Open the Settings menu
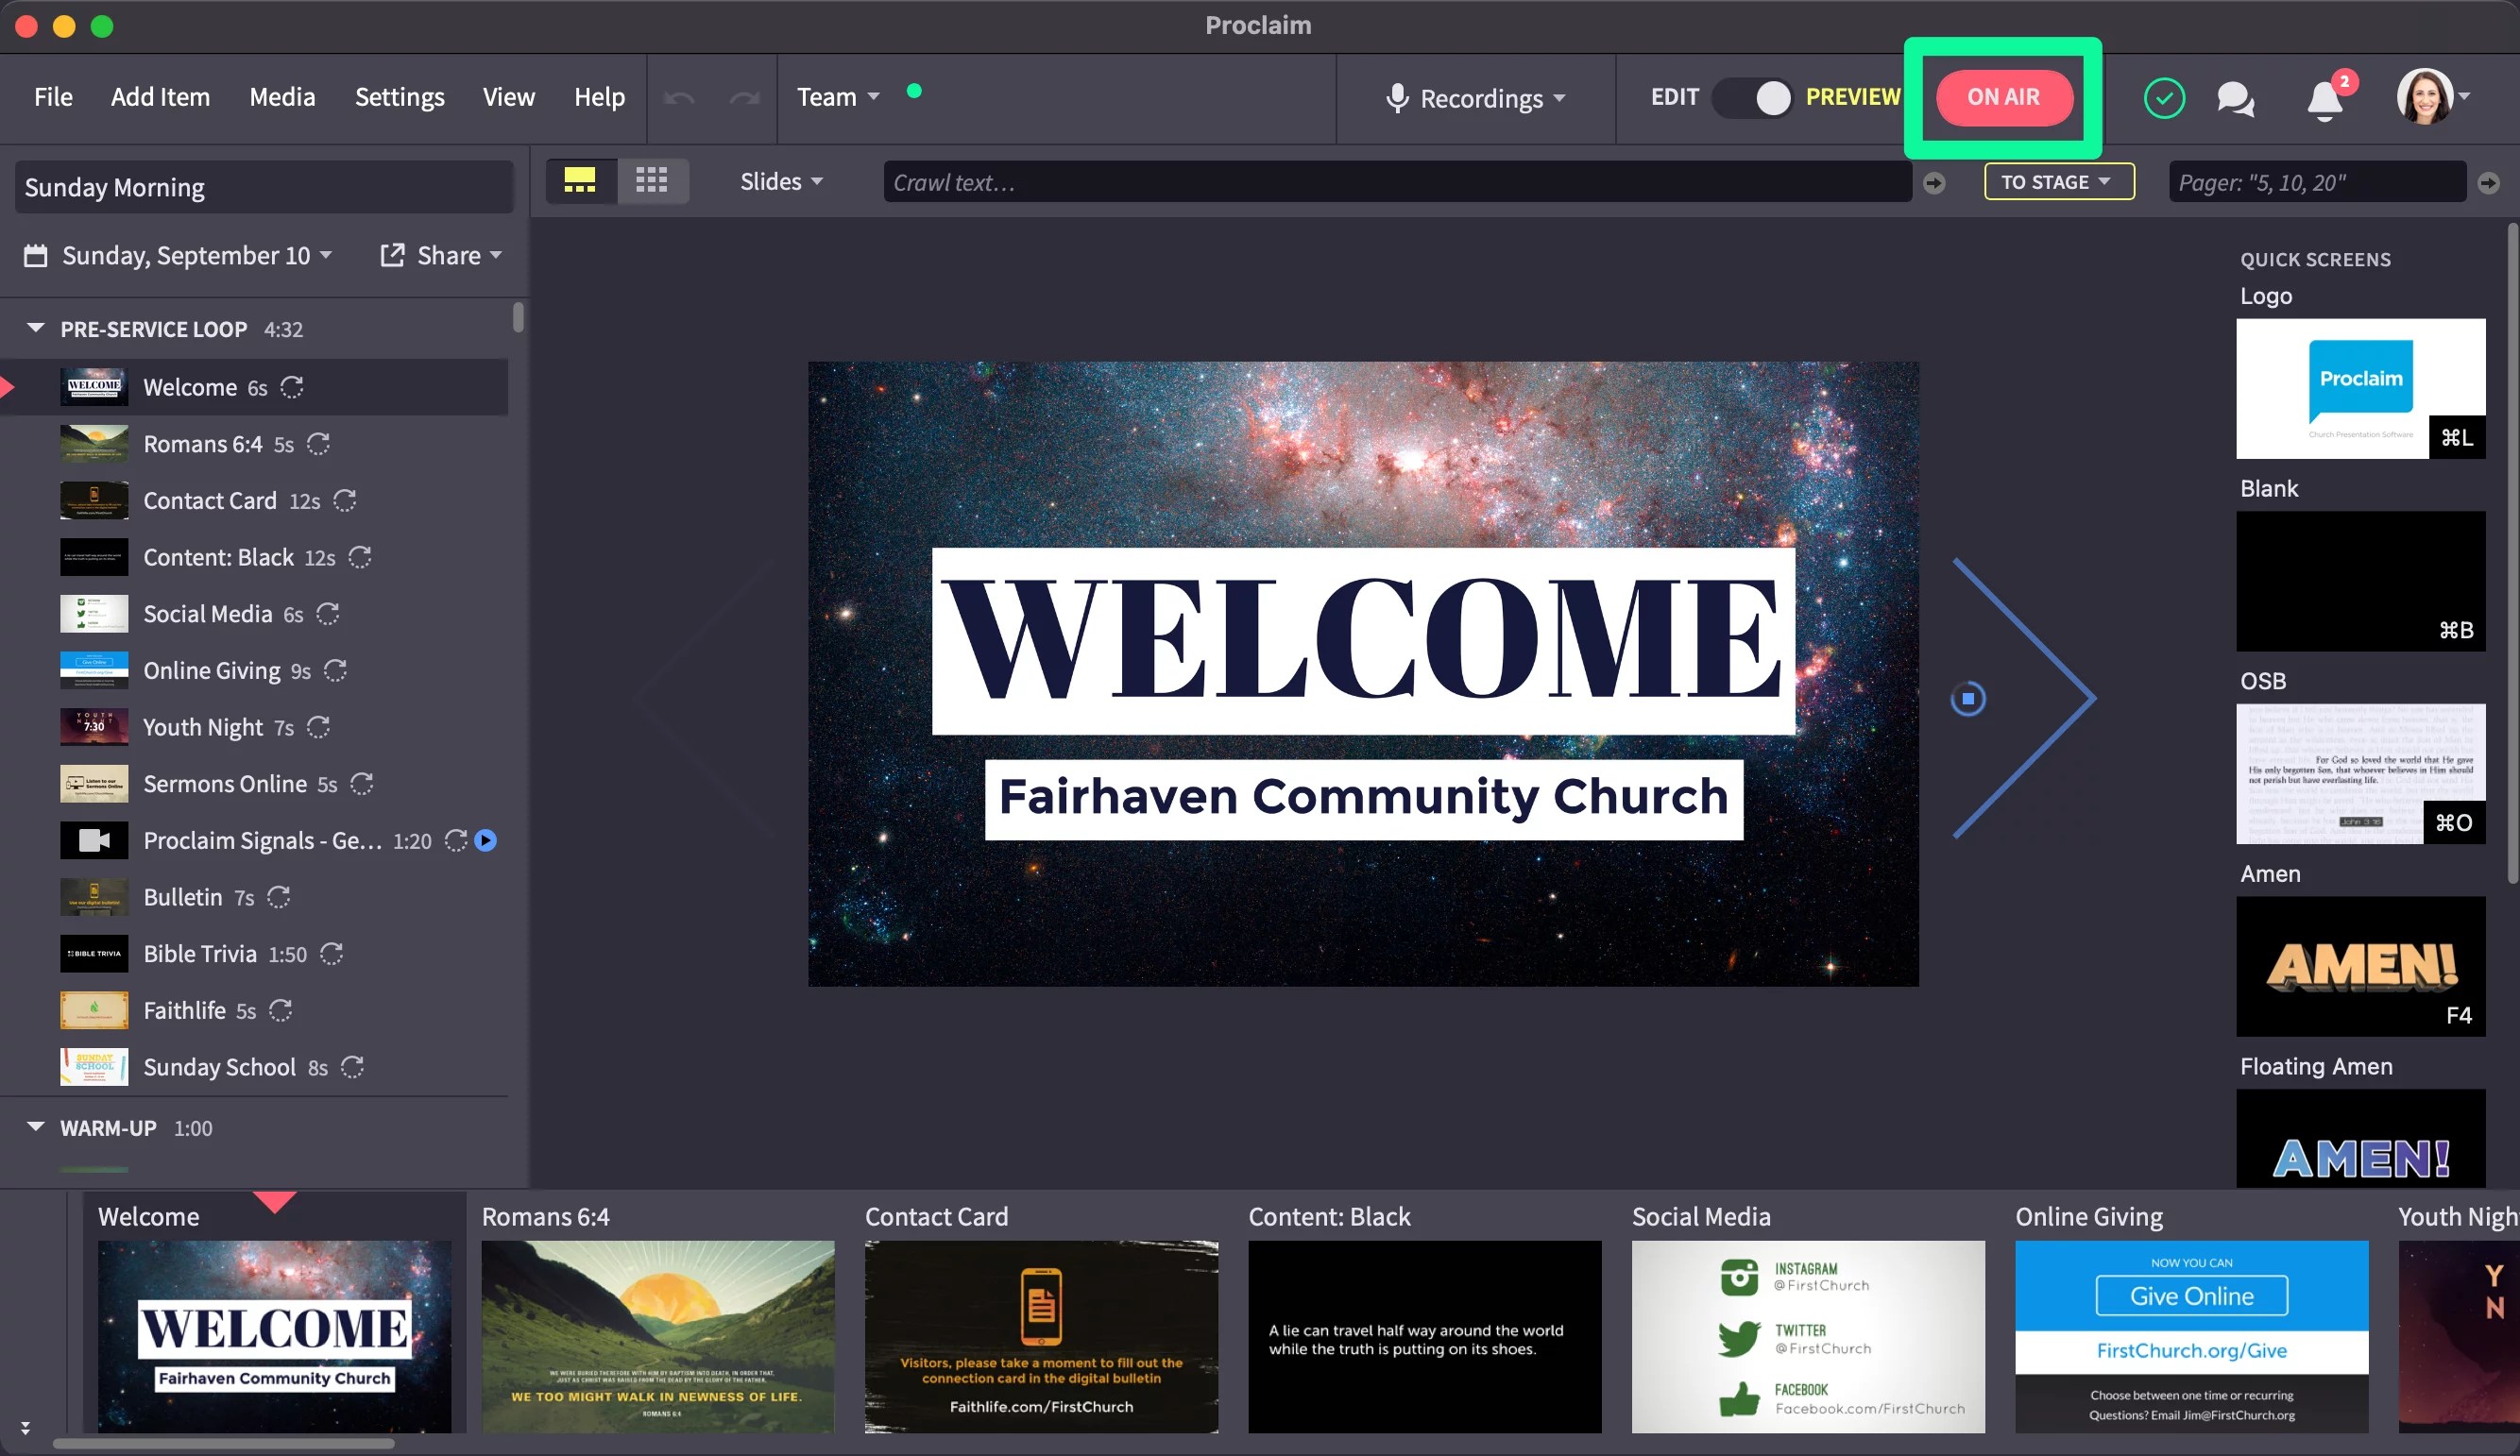Viewport: 2520px width, 1456px height. pos(398,96)
